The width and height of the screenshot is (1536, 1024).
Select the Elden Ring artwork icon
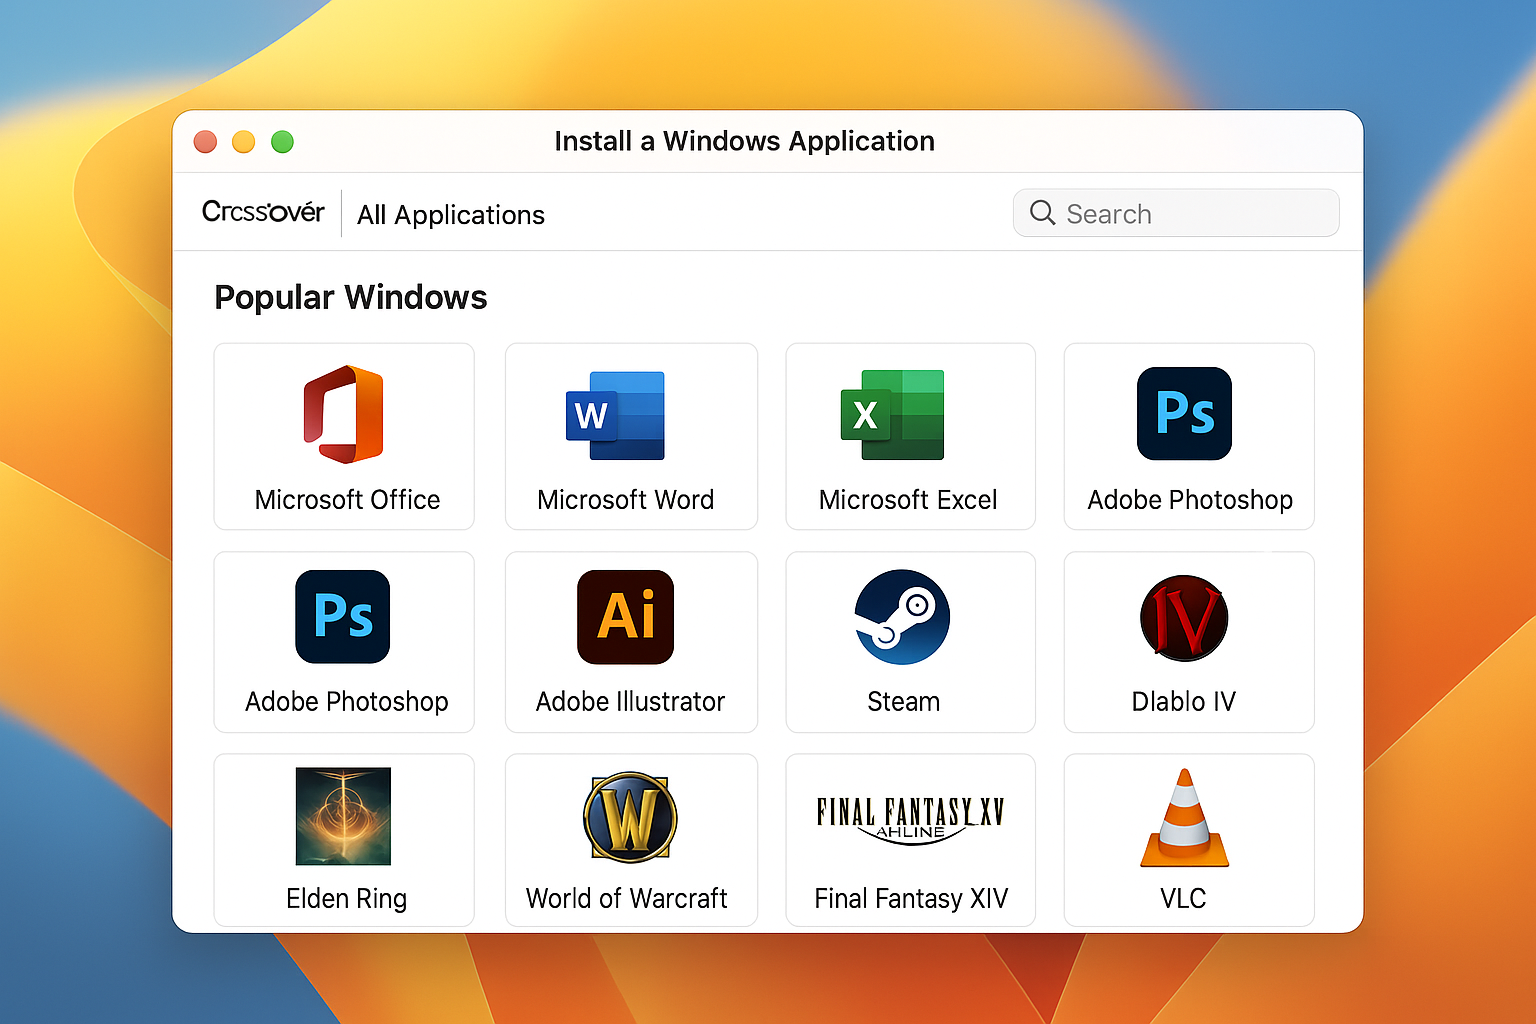343,816
